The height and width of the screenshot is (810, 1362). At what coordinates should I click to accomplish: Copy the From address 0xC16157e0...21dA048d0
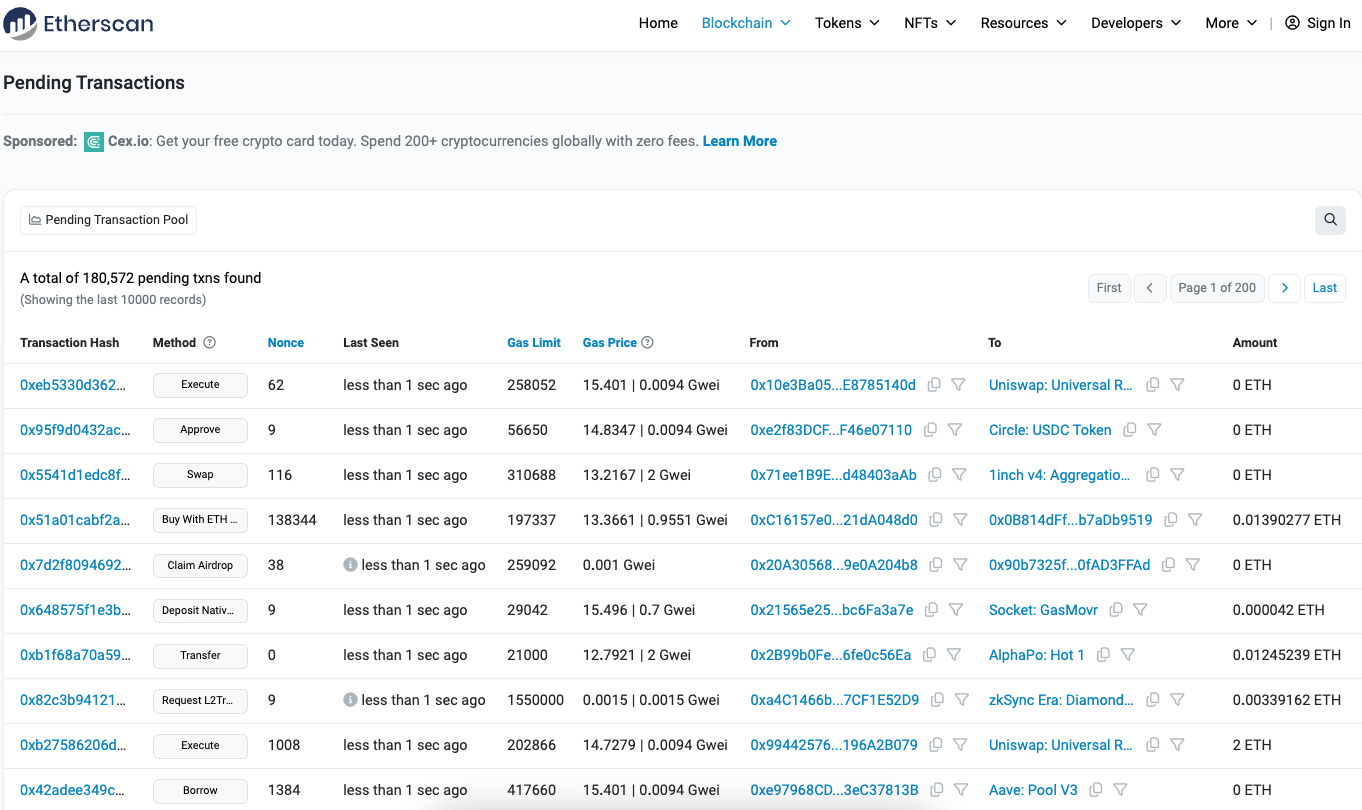tap(936, 520)
